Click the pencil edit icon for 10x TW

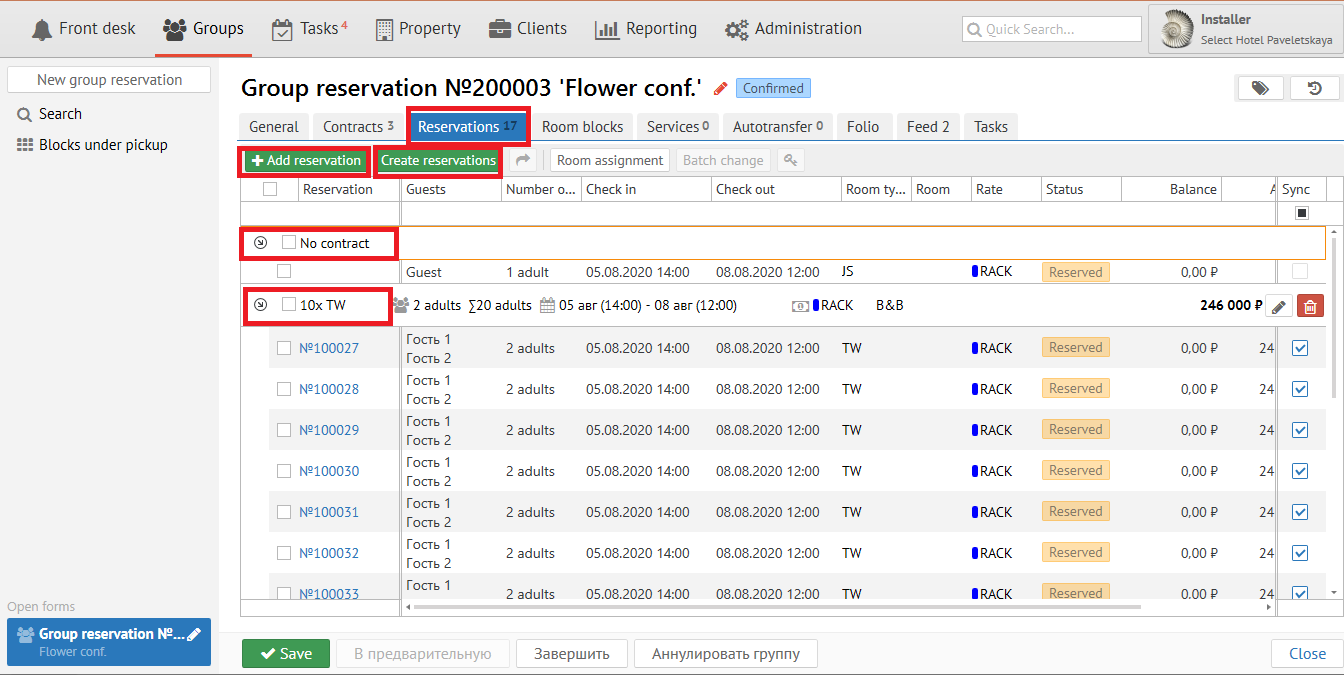(1279, 306)
